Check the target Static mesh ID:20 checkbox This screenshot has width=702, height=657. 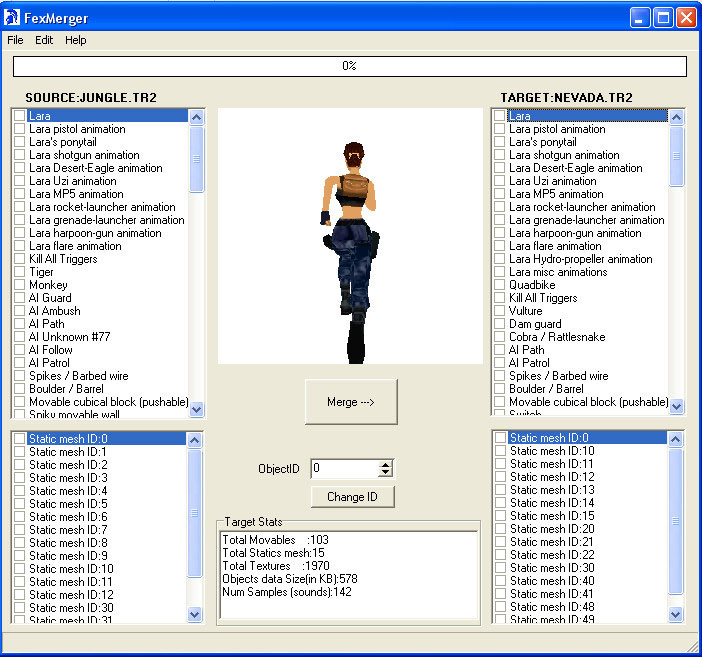click(501, 529)
